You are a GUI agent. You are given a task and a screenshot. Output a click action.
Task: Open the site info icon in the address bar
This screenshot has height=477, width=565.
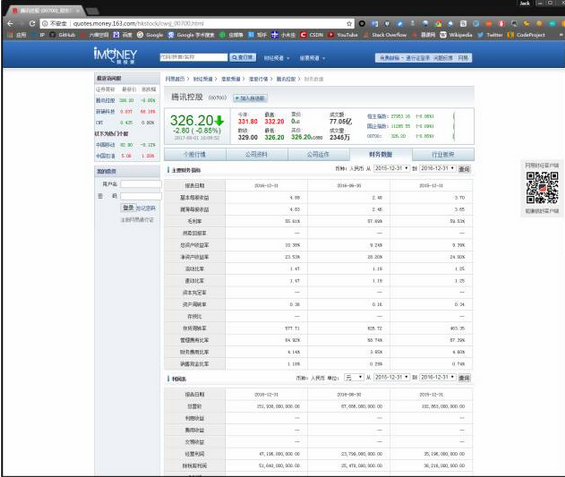(45, 23)
